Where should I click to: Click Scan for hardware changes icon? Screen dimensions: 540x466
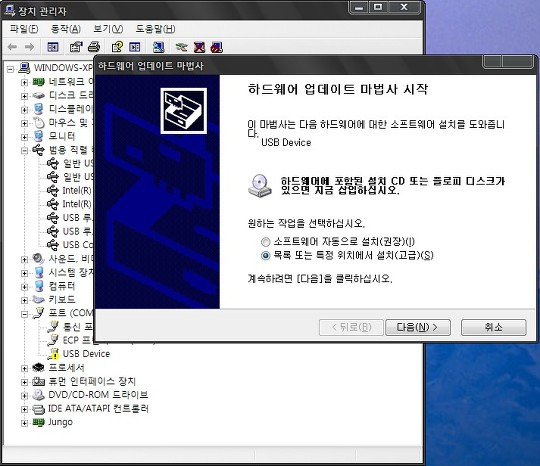(158, 47)
